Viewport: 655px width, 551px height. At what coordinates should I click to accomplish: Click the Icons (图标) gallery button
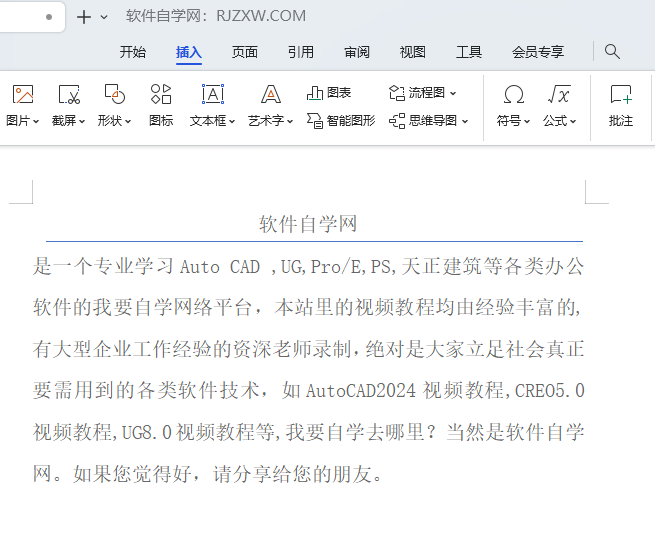click(161, 106)
